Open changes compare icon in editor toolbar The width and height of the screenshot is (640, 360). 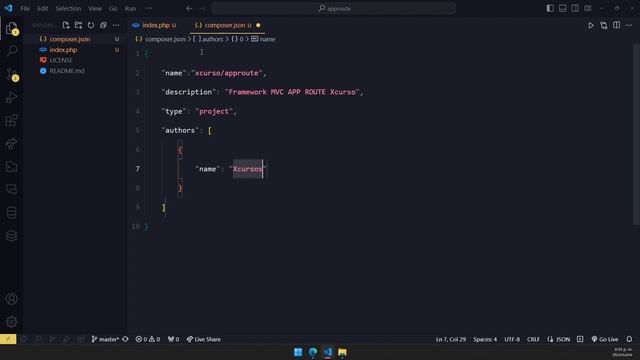(x=604, y=25)
